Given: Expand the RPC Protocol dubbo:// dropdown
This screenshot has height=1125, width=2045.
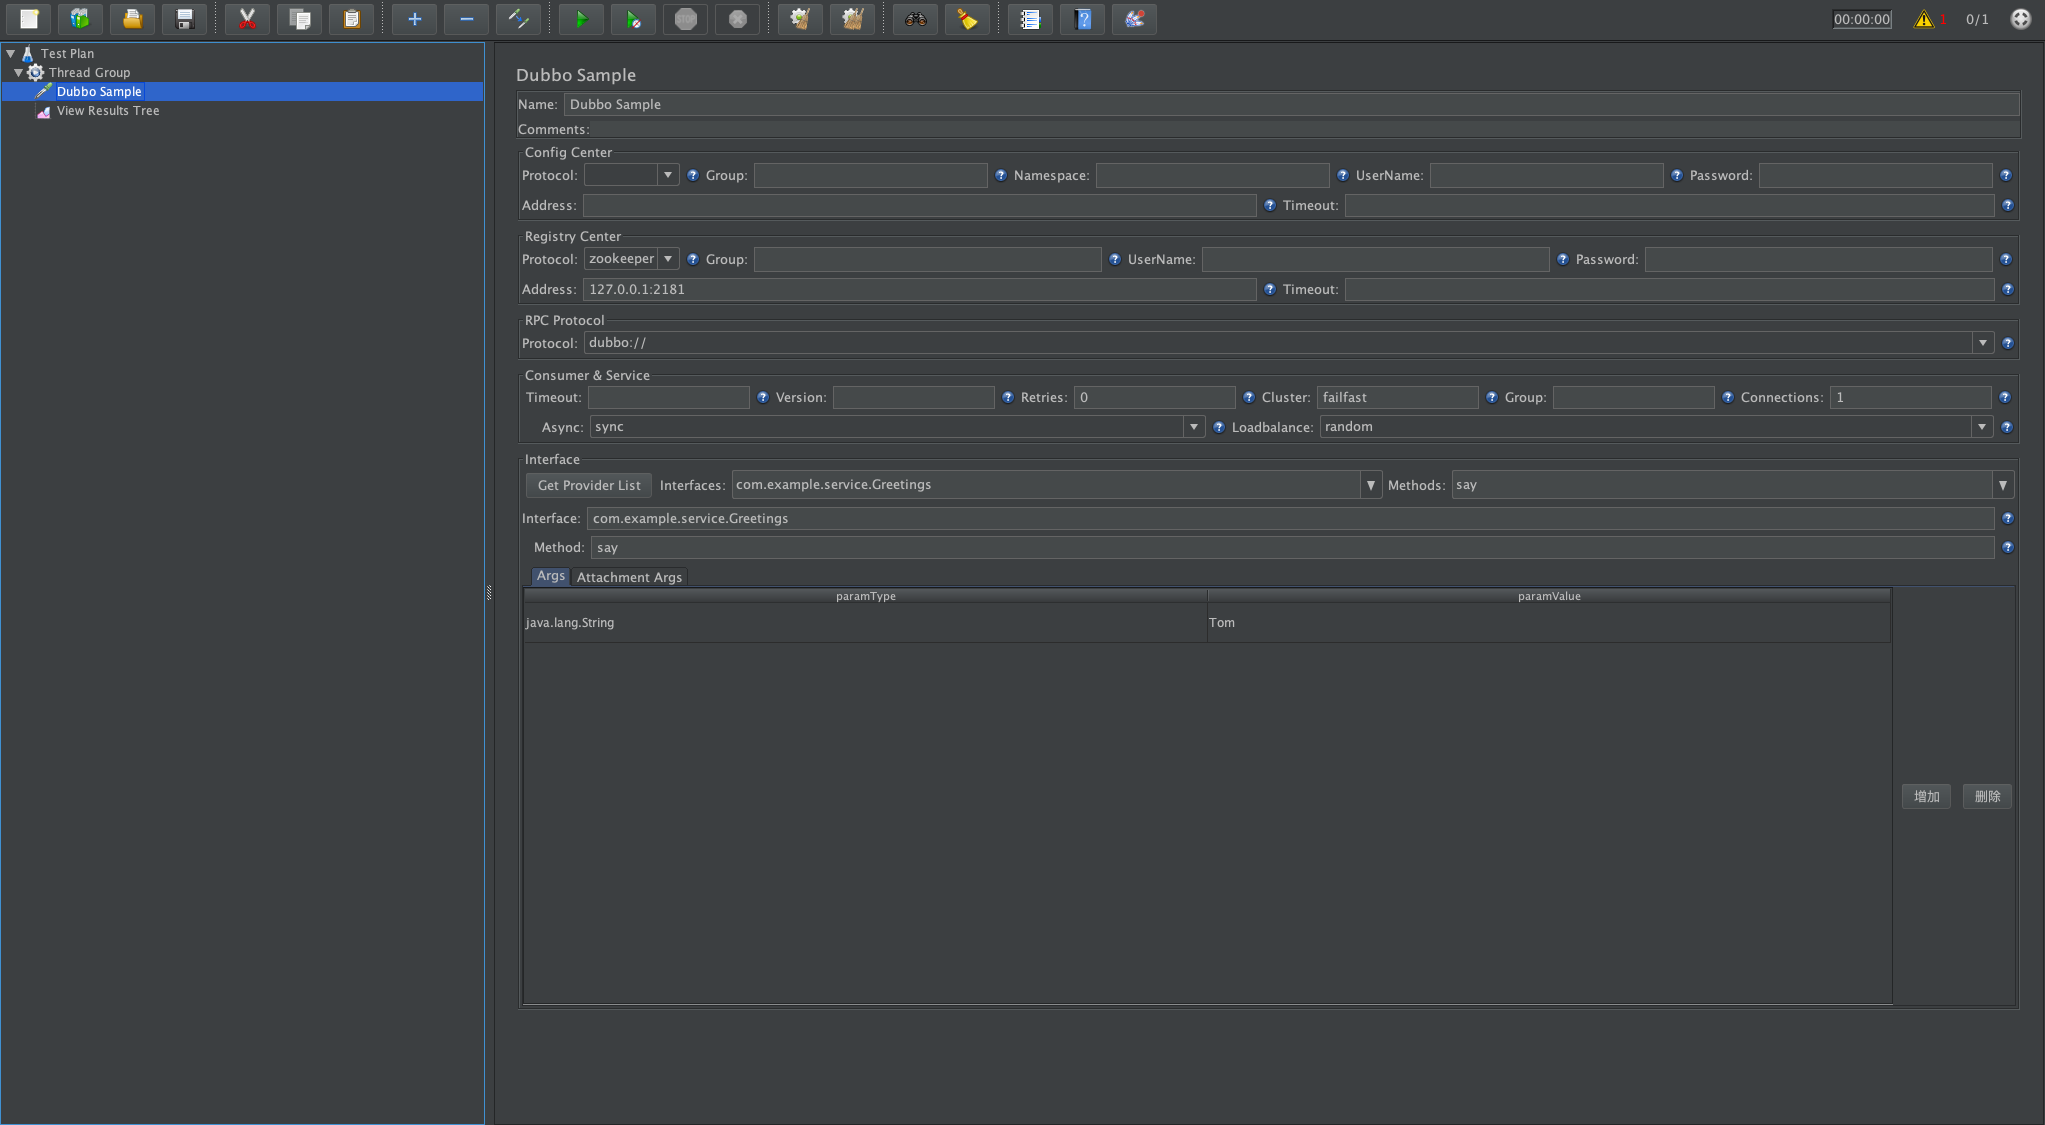Looking at the screenshot, I should pos(1982,343).
